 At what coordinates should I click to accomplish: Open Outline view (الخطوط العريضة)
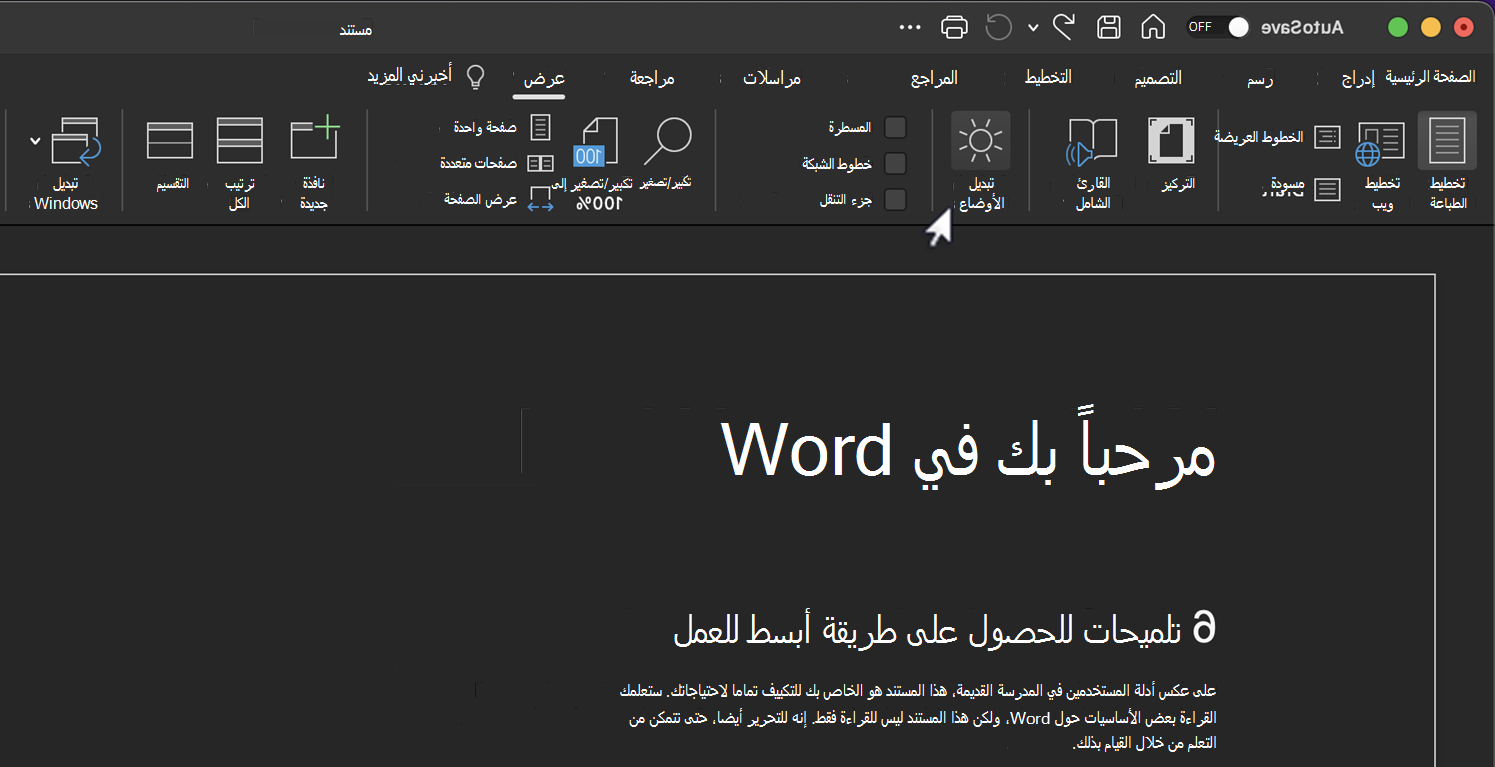click(1278, 137)
